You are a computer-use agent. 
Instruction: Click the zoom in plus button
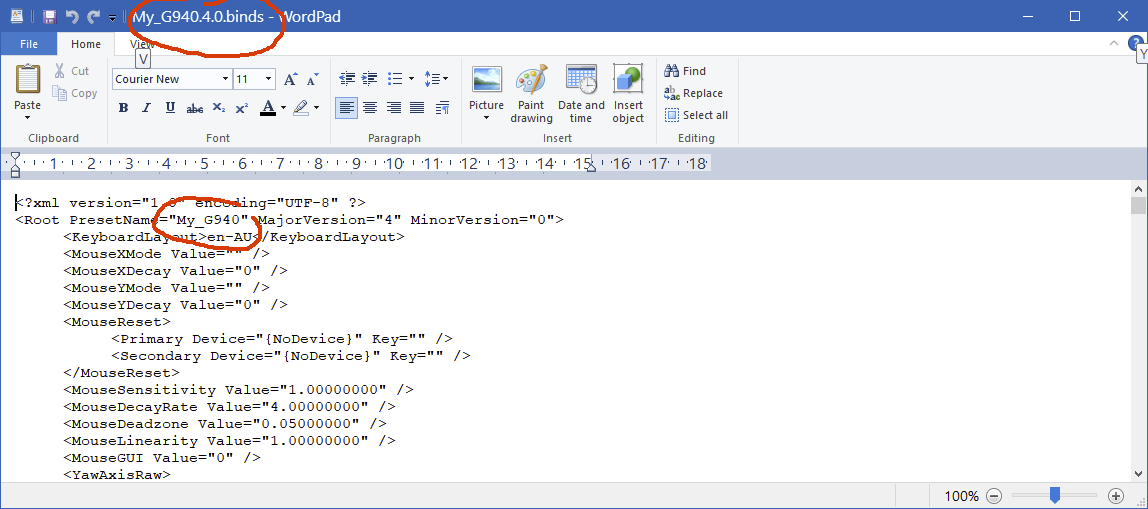pos(1116,496)
